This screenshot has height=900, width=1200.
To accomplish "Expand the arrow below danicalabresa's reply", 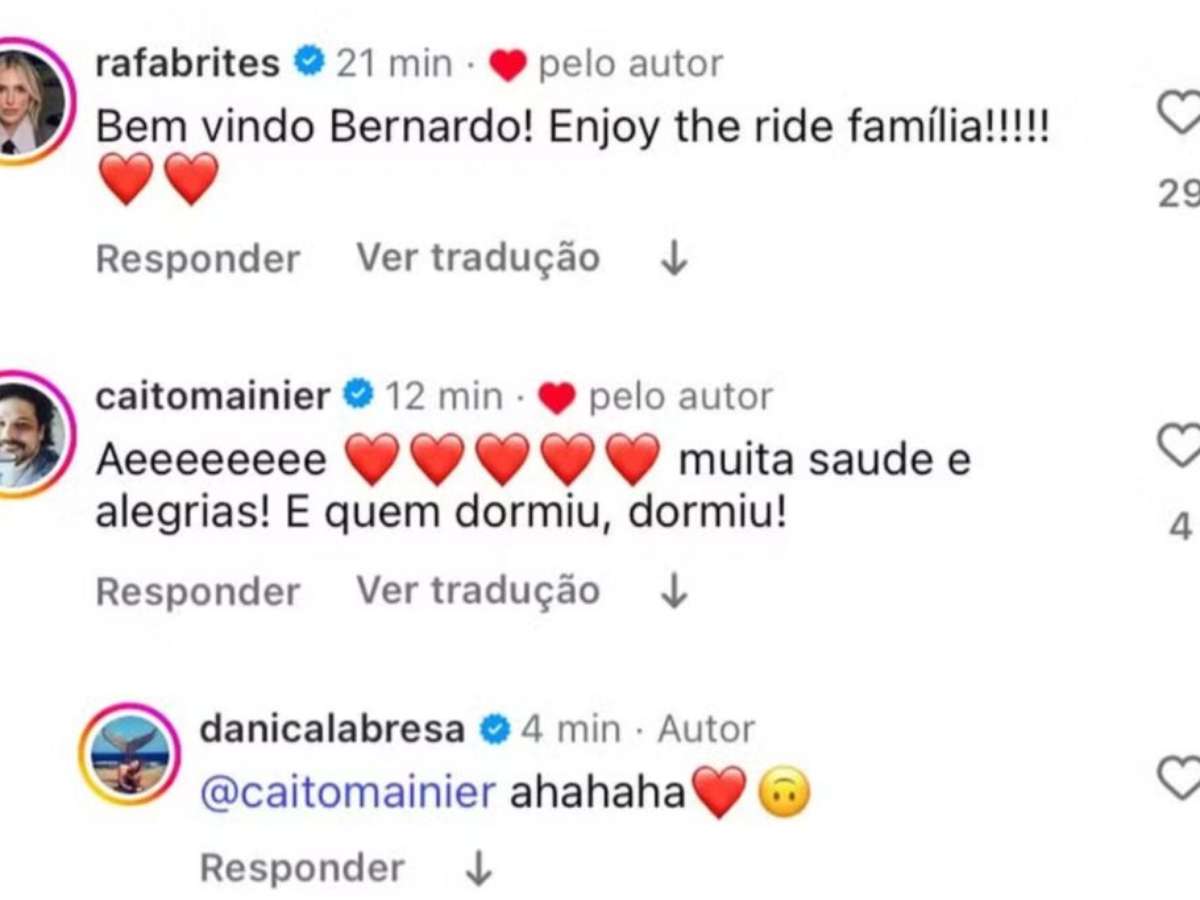I will pos(479,868).
